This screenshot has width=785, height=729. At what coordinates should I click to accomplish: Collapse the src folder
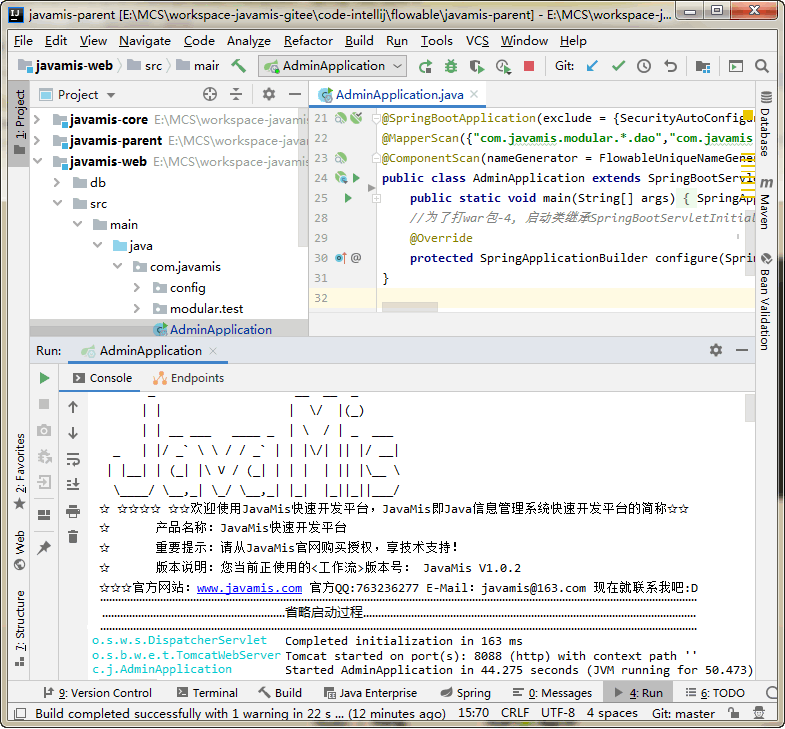point(57,203)
